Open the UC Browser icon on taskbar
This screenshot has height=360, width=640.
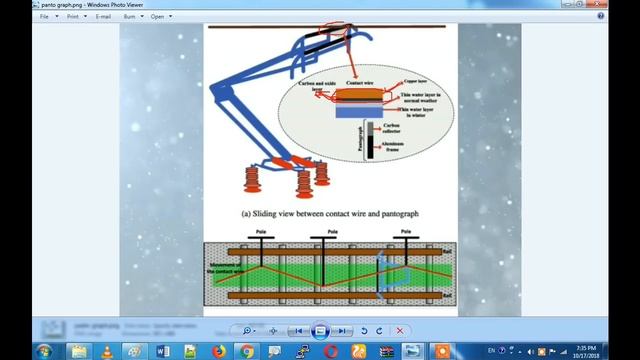coord(359,351)
